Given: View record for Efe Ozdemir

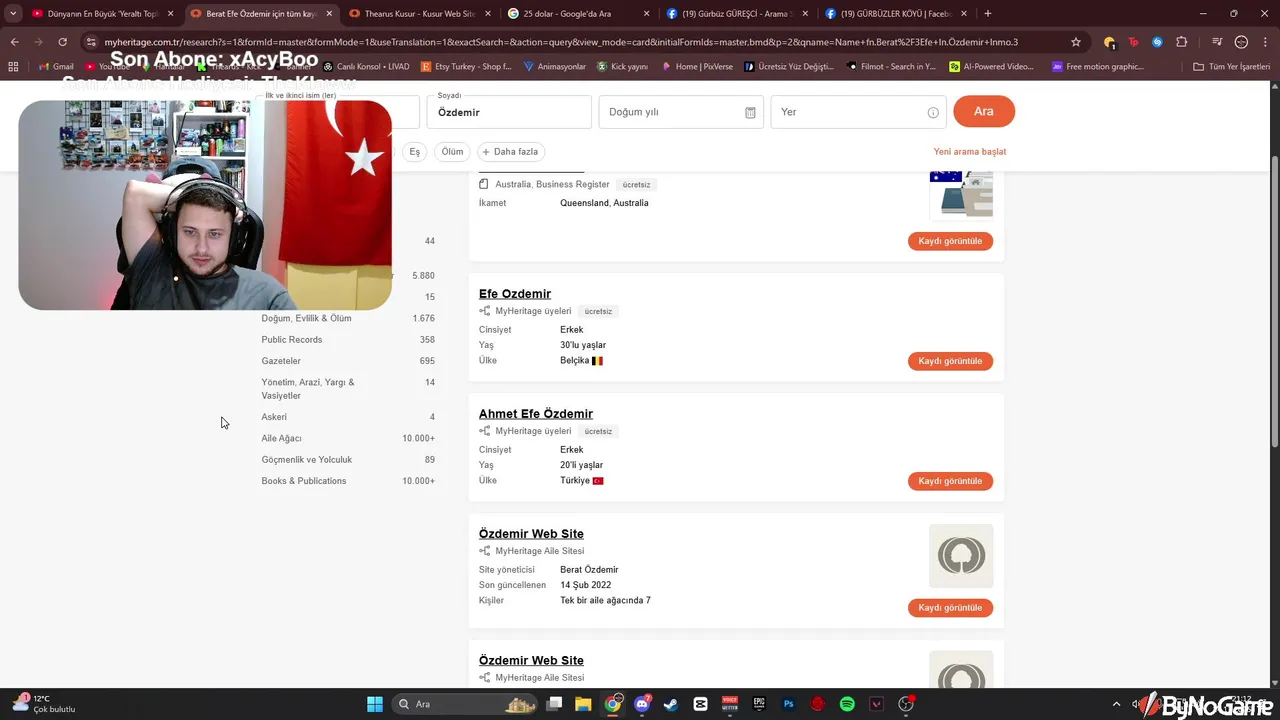Looking at the screenshot, I should pos(950,361).
